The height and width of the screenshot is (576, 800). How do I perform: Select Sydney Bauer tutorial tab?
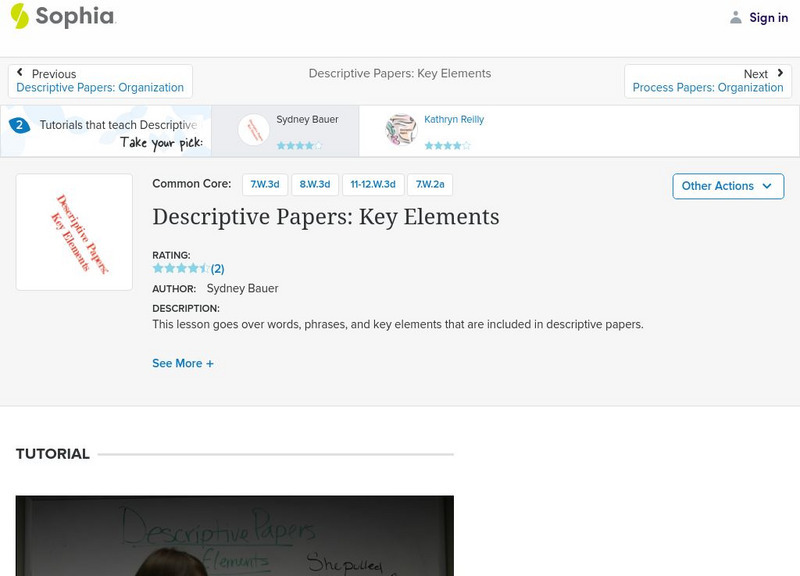(x=285, y=131)
